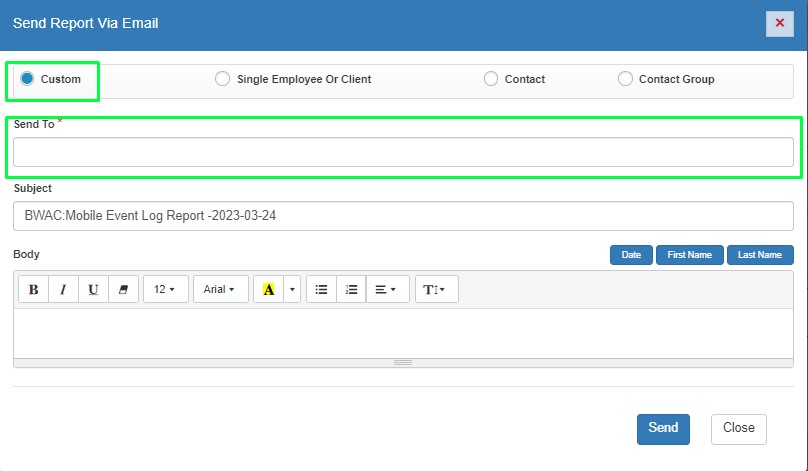Insert the First Name placeholder tag

click(689, 255)
